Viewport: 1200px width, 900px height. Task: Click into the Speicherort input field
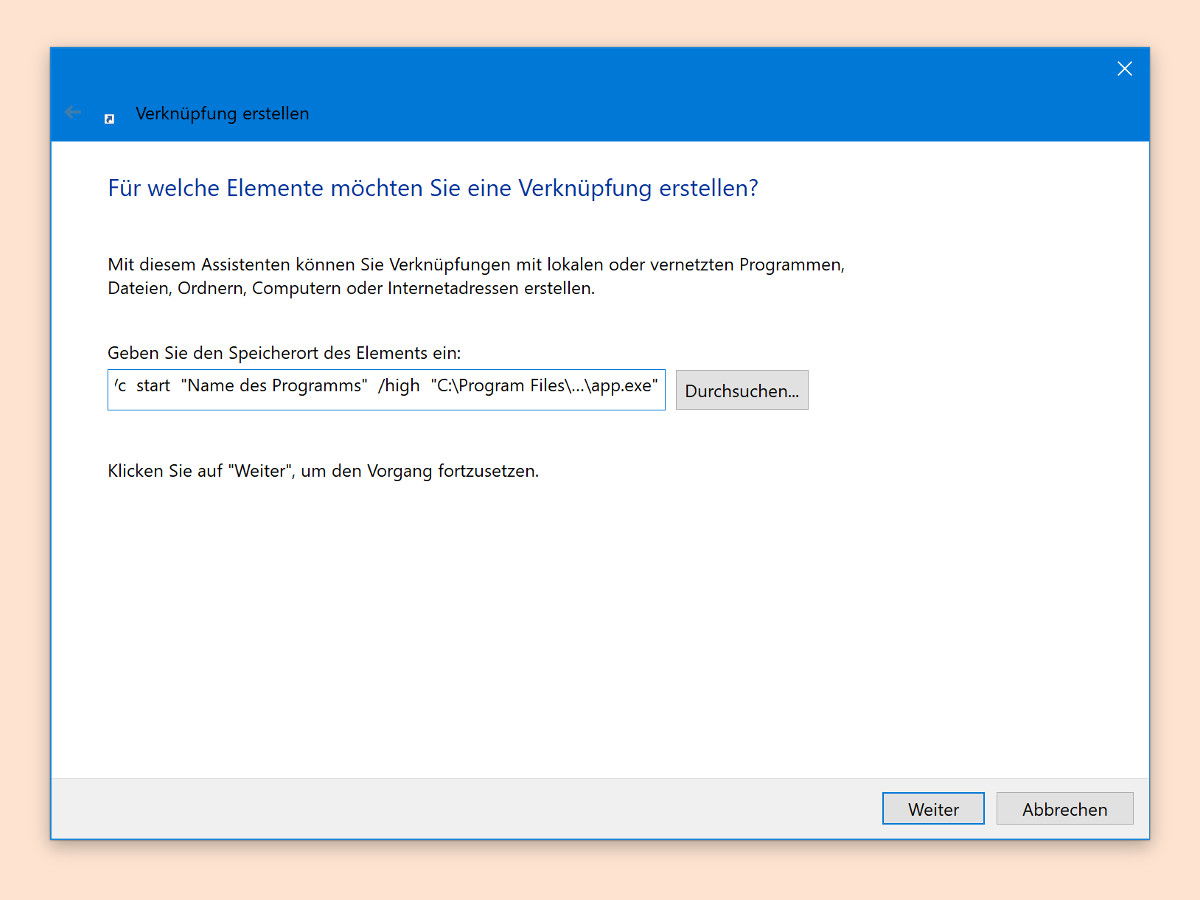pos(386,390)
